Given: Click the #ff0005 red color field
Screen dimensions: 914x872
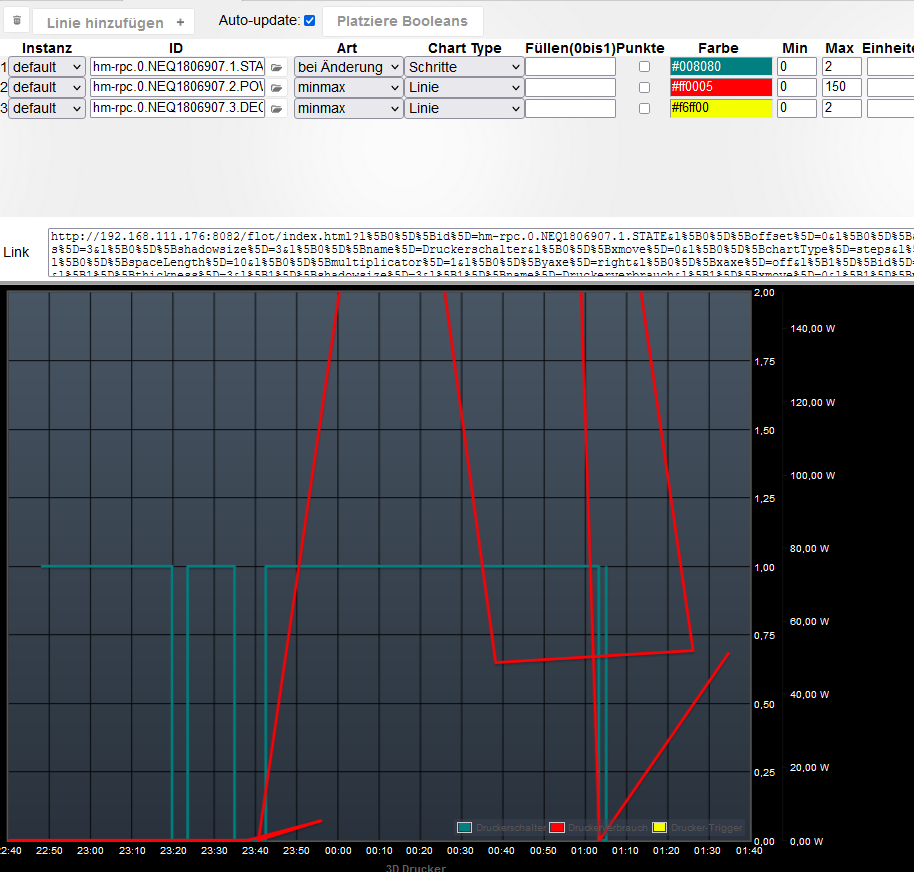Looking at the screenshot, I should tap(721, 87).
